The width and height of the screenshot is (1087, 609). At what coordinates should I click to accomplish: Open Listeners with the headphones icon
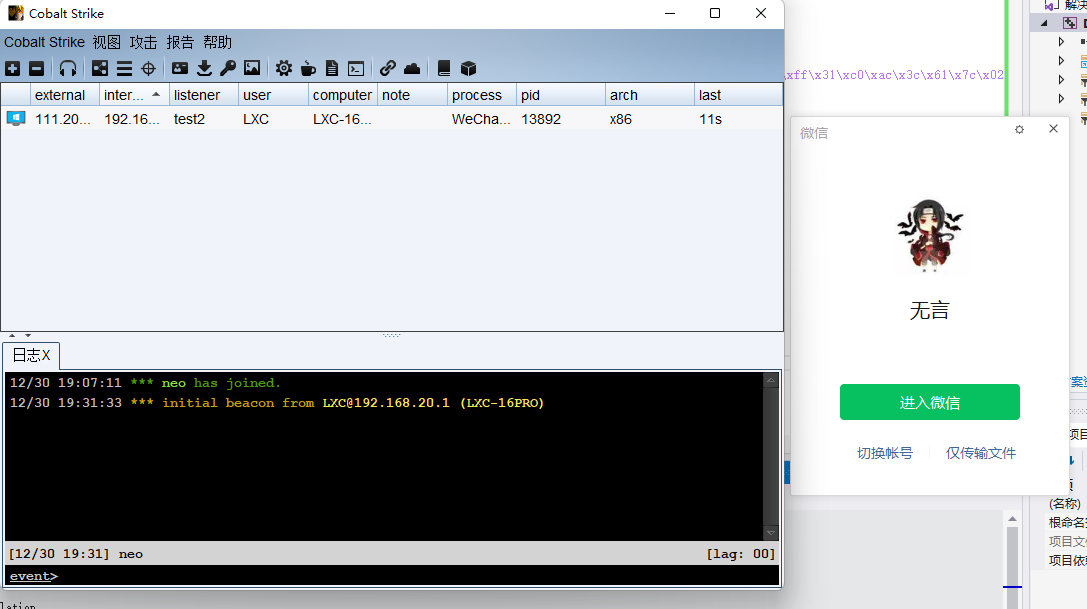tap(68, 68)
